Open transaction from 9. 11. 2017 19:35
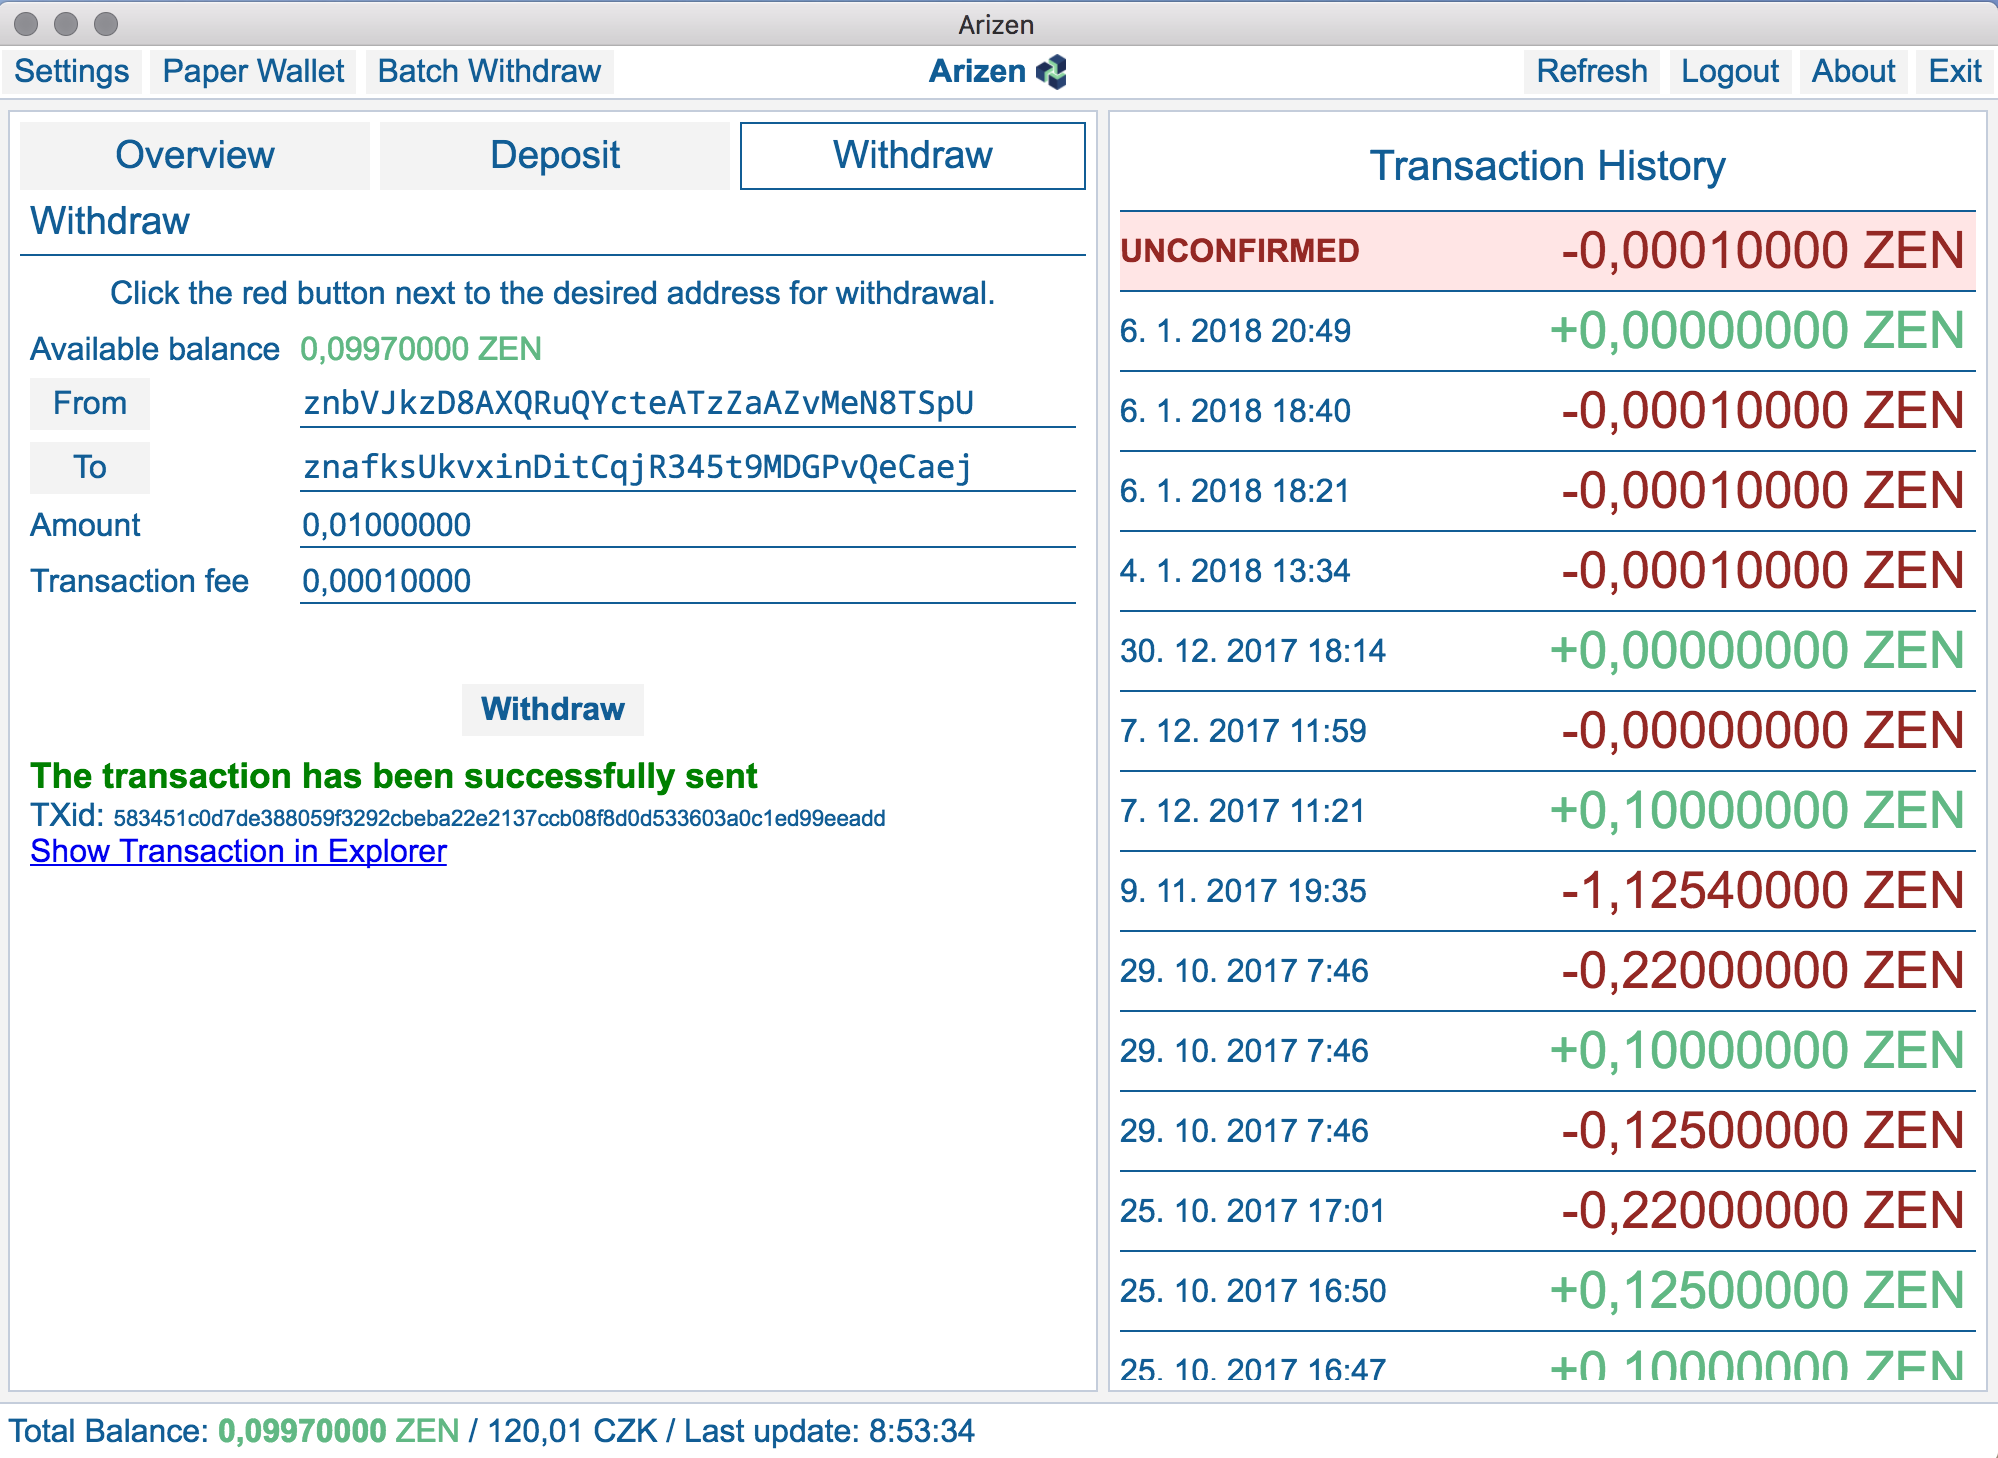The image size is (1998, 1458). pyautogui.click(x=1548, y=891)
